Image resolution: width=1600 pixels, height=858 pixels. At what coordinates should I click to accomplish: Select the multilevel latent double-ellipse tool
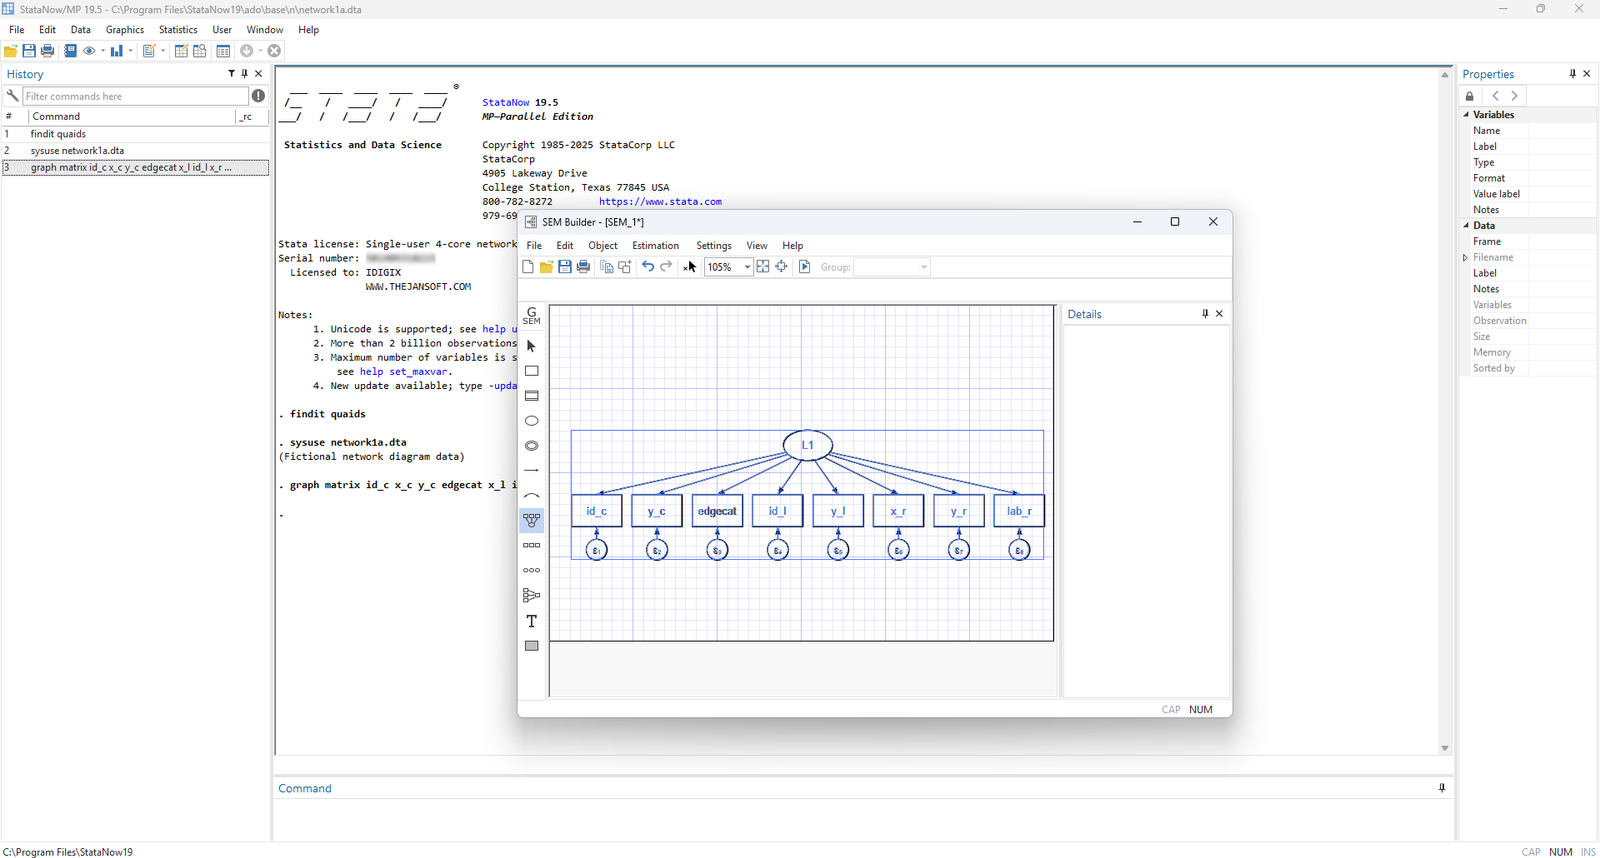[x=532, y=446]
